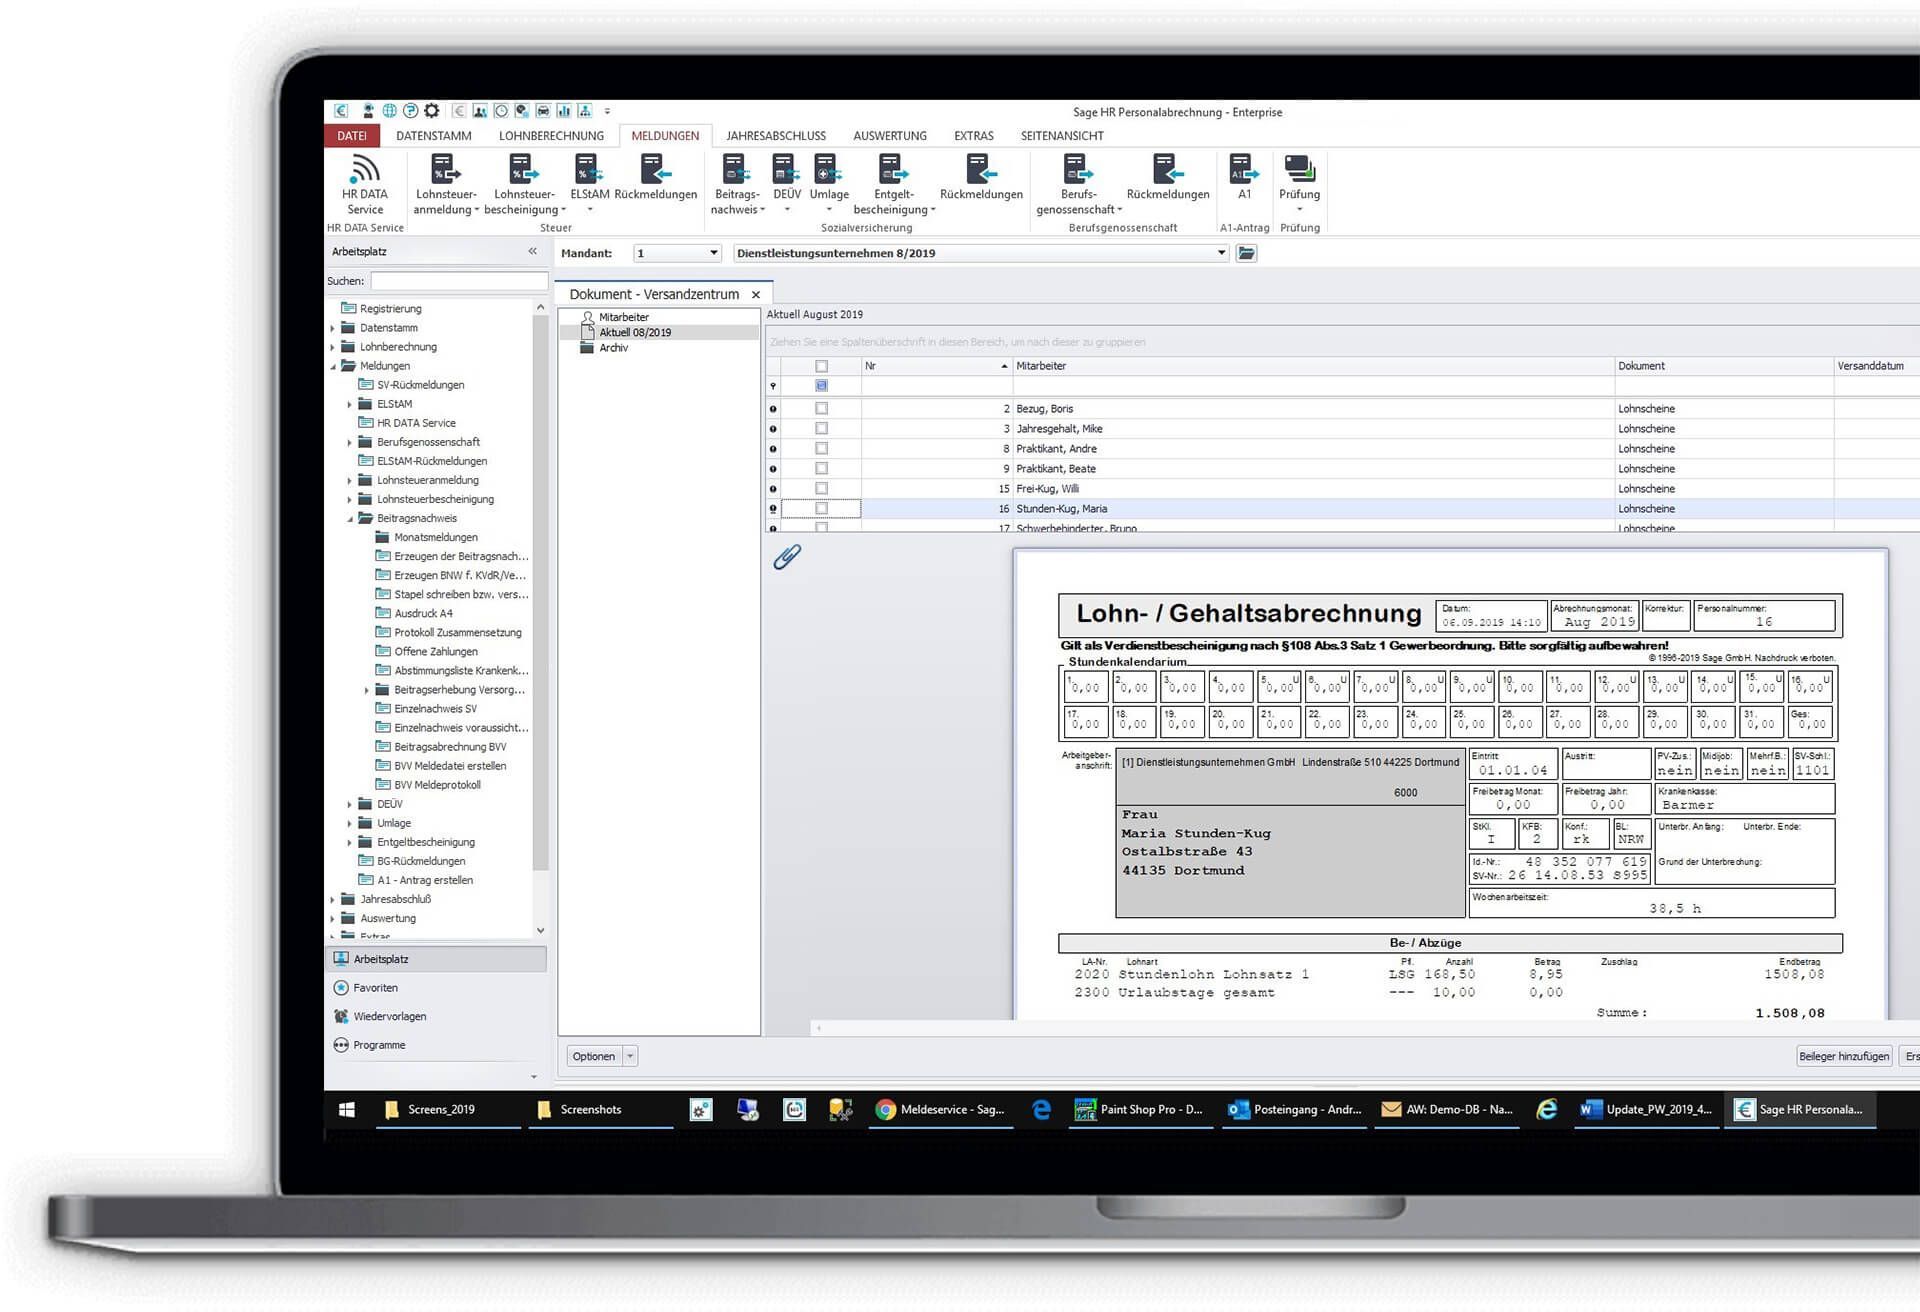1920x1312 pixels.
Task: Toggle the select-all checkbox in the table header
Action: pos(821,366)
